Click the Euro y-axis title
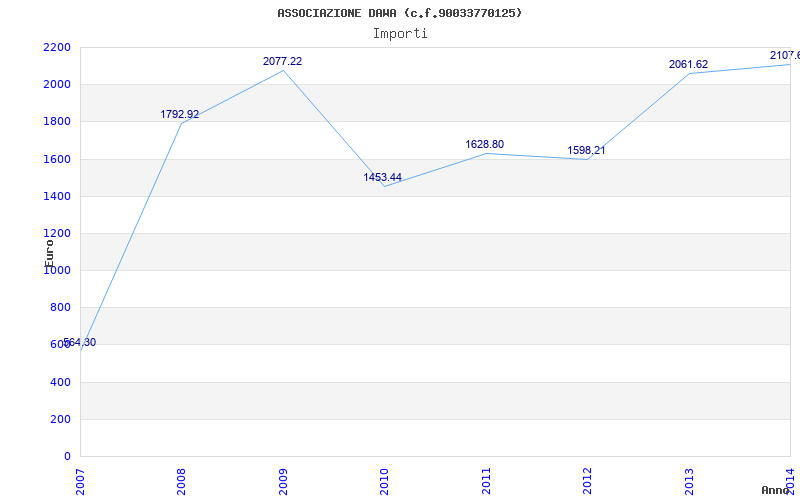This screenshot has height=500, width=800. click(49, 253)
